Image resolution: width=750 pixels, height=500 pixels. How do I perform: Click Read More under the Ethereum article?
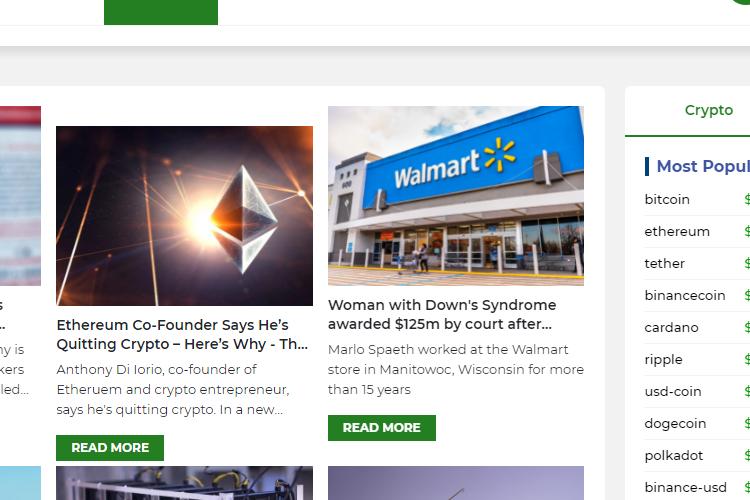point(110,448)
